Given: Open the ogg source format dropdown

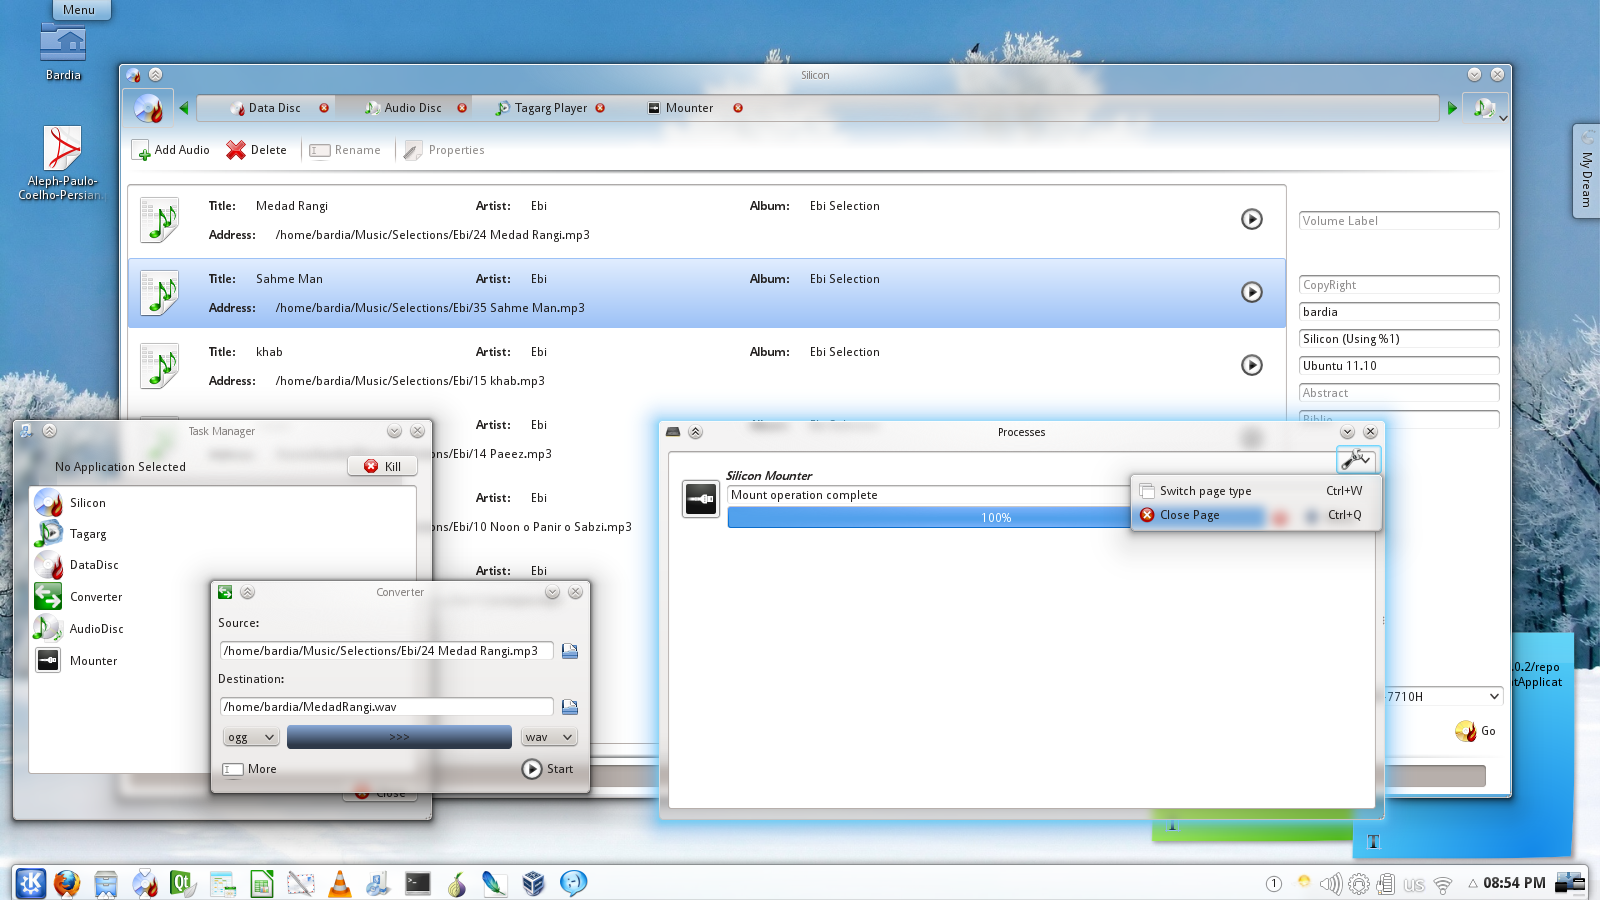Looking at the screenshot, I should click(x=250, y=737).
